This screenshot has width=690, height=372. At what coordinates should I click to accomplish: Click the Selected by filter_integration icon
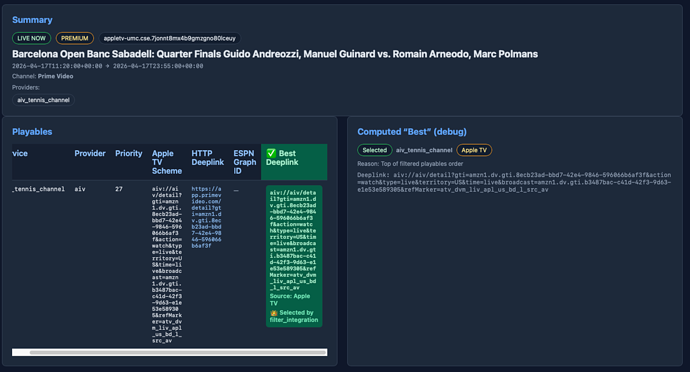pos(274,313)
